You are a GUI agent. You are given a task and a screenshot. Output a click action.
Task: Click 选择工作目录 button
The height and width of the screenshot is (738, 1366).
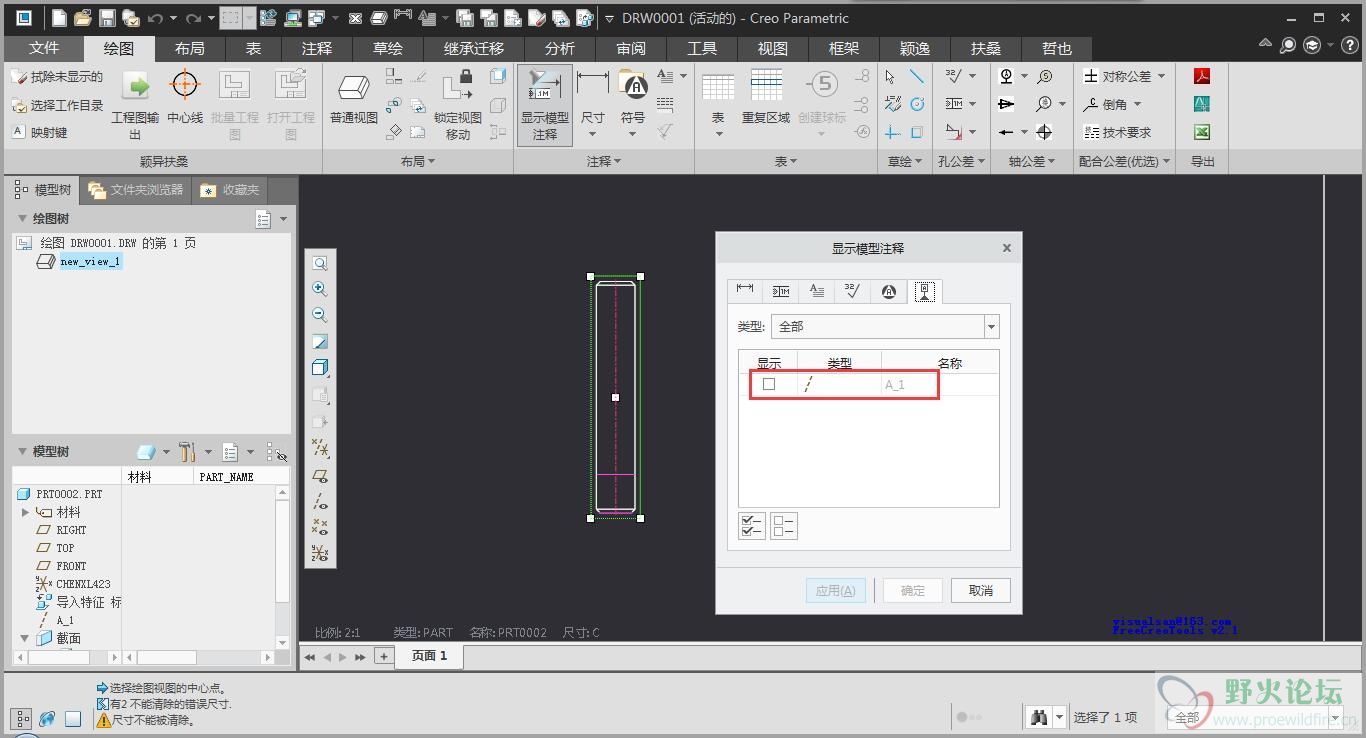58,105
